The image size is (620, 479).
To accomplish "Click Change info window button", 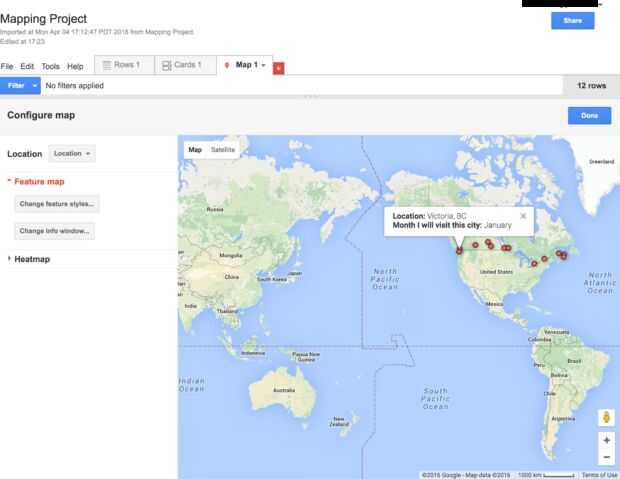I will (55, 231).
